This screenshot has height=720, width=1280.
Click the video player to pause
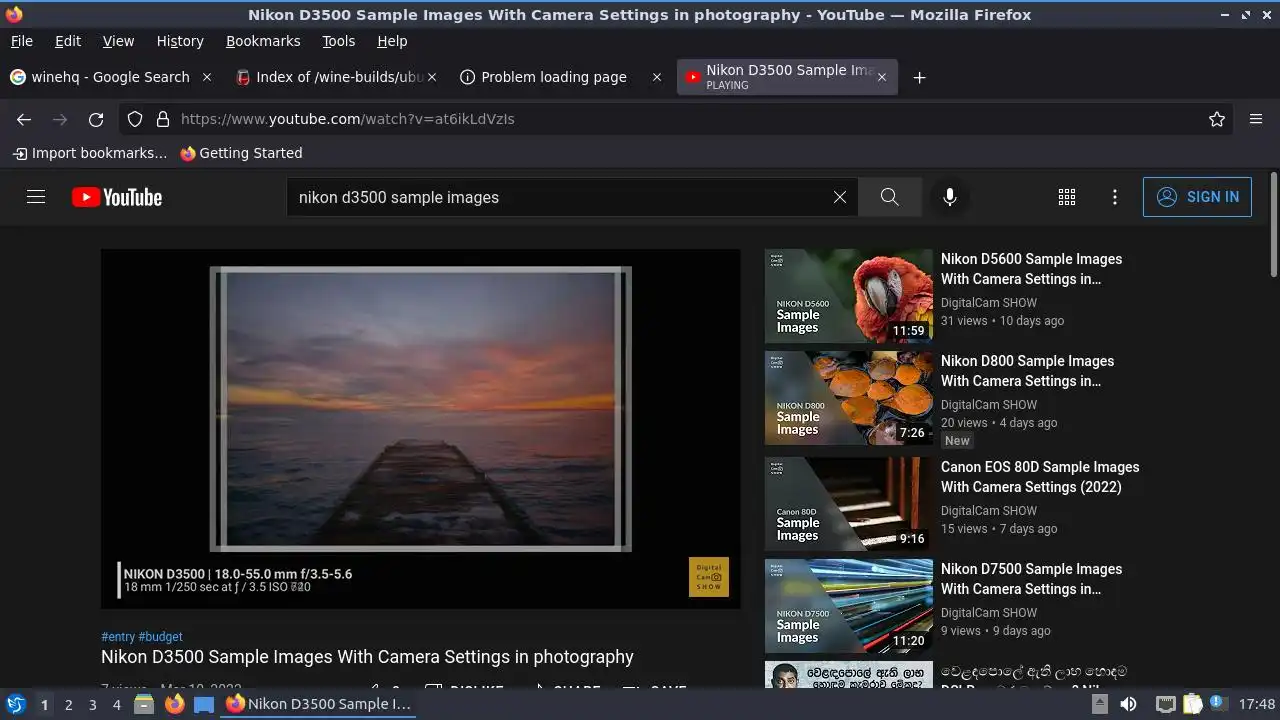421,429
